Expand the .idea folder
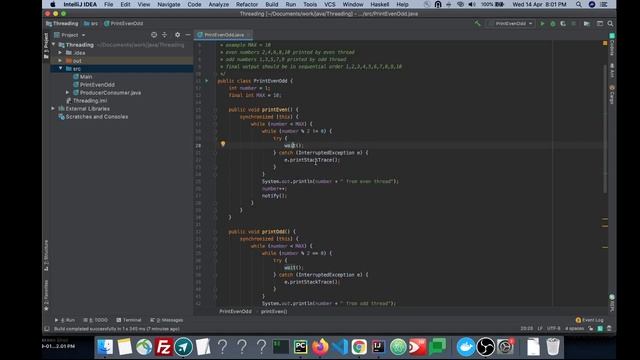Image resolution: width=640 pixels, height=360 pixels. click(x=61, y=53)
